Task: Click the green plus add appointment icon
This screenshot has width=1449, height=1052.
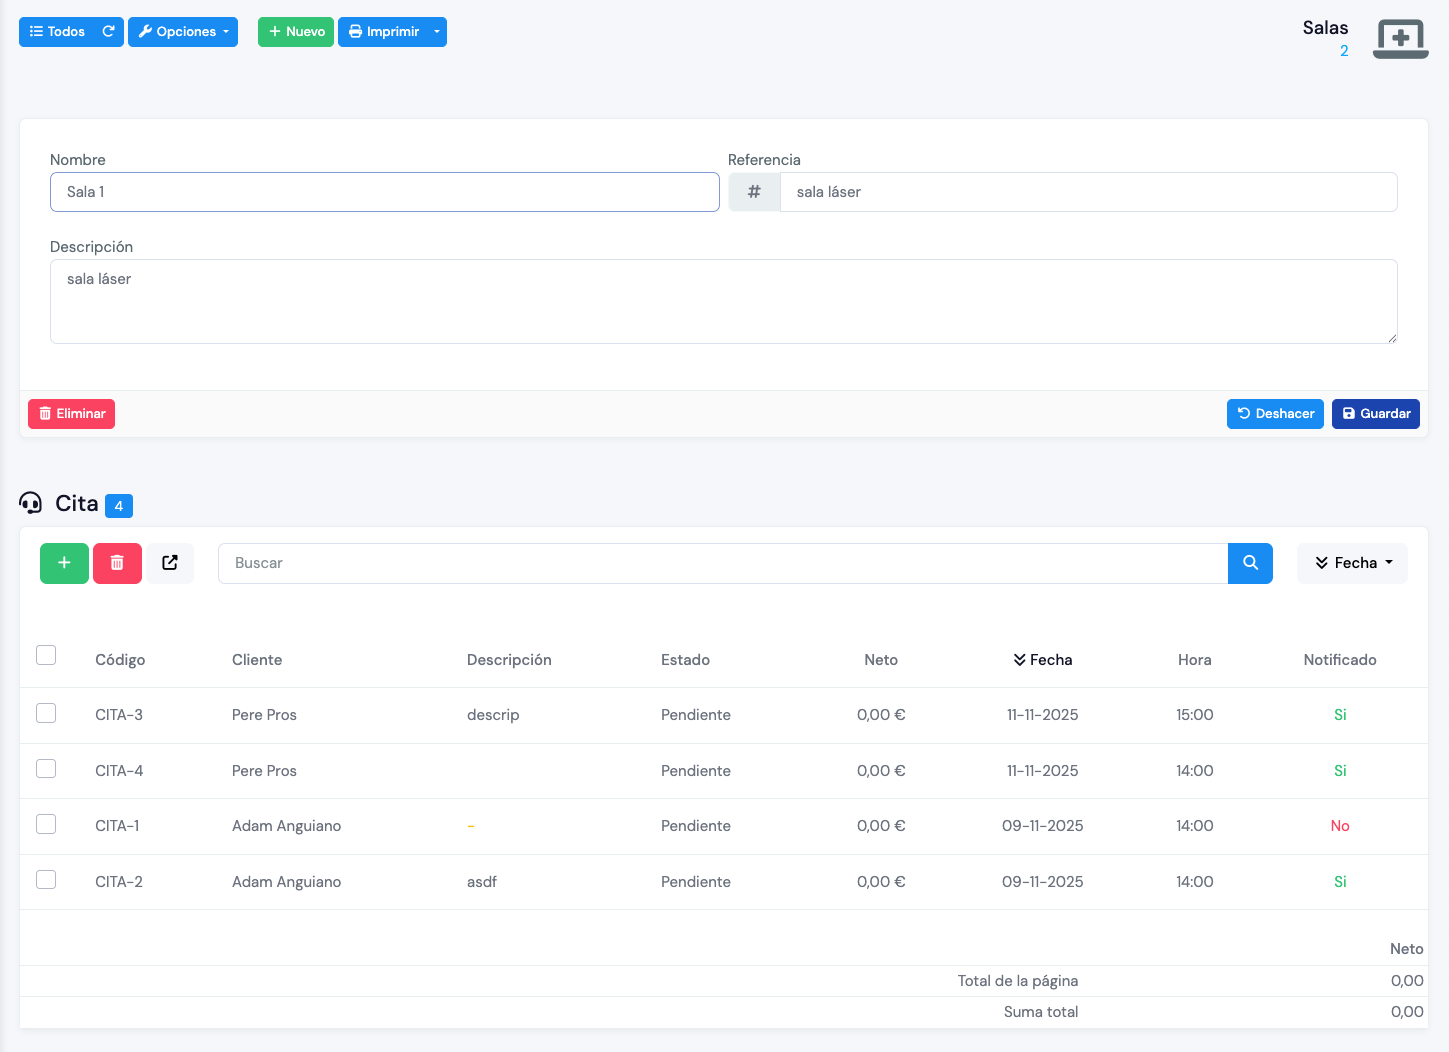Action: pyautogui.click(x=64, y=563)
